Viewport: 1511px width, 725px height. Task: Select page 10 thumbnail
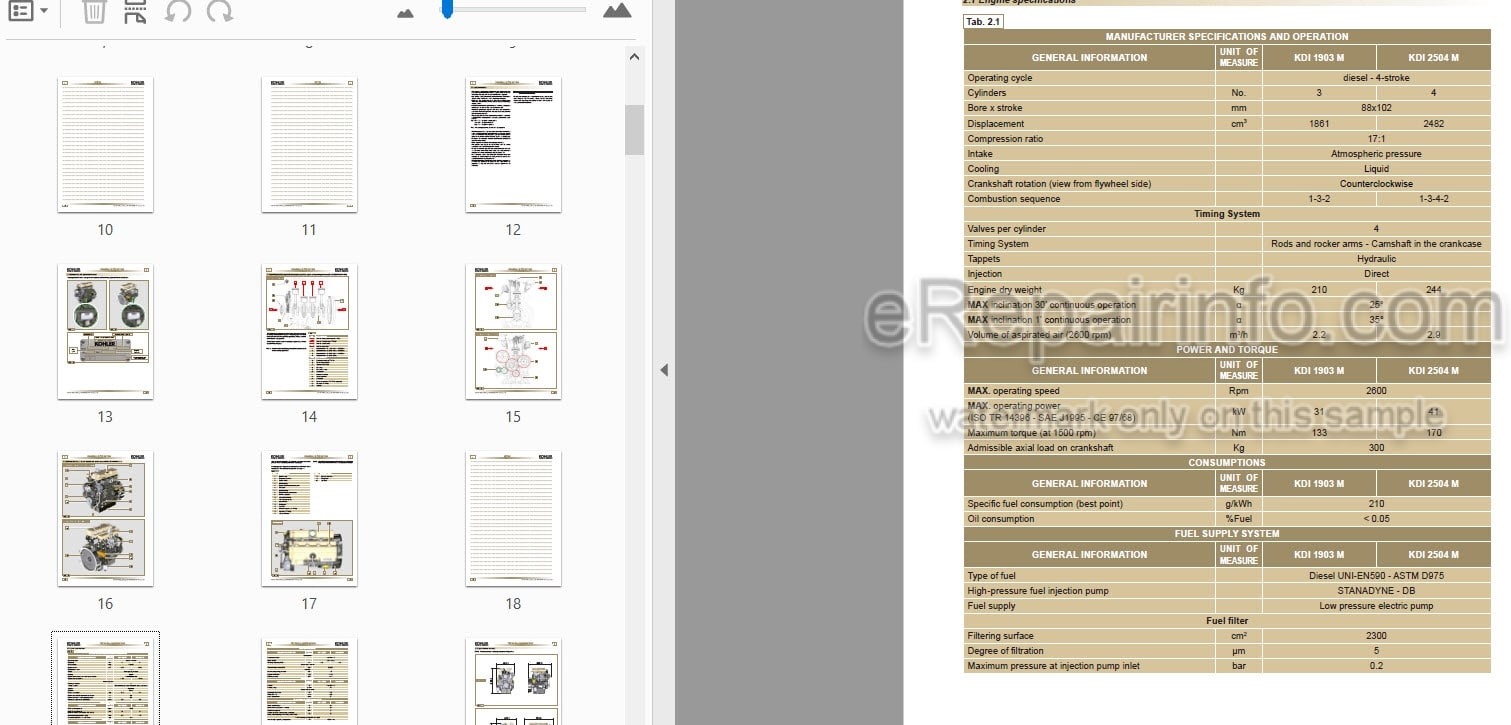(x=105, y=145)
